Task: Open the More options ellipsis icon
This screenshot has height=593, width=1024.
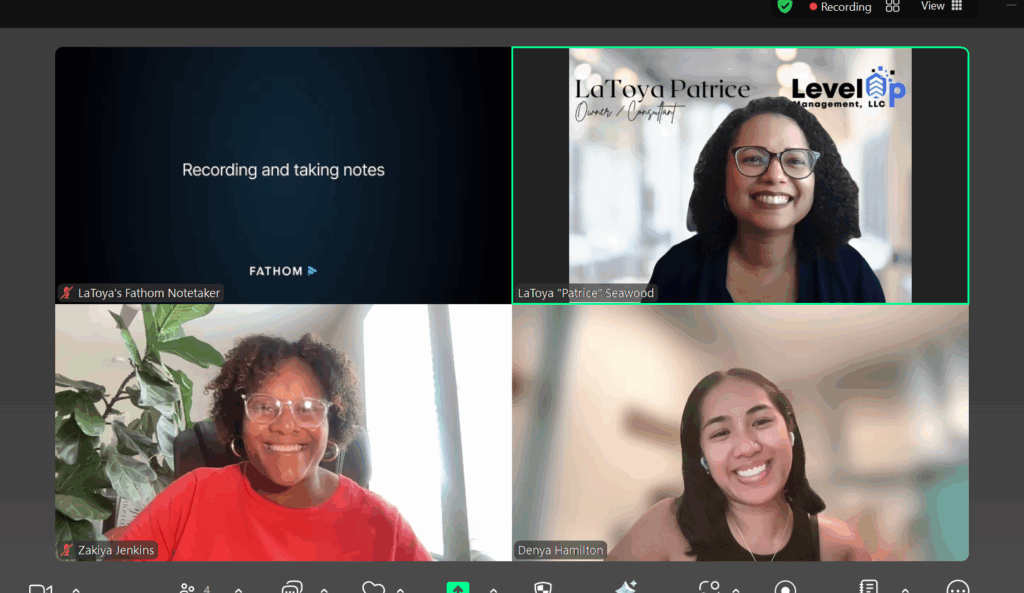Action: tap(957, 588)
